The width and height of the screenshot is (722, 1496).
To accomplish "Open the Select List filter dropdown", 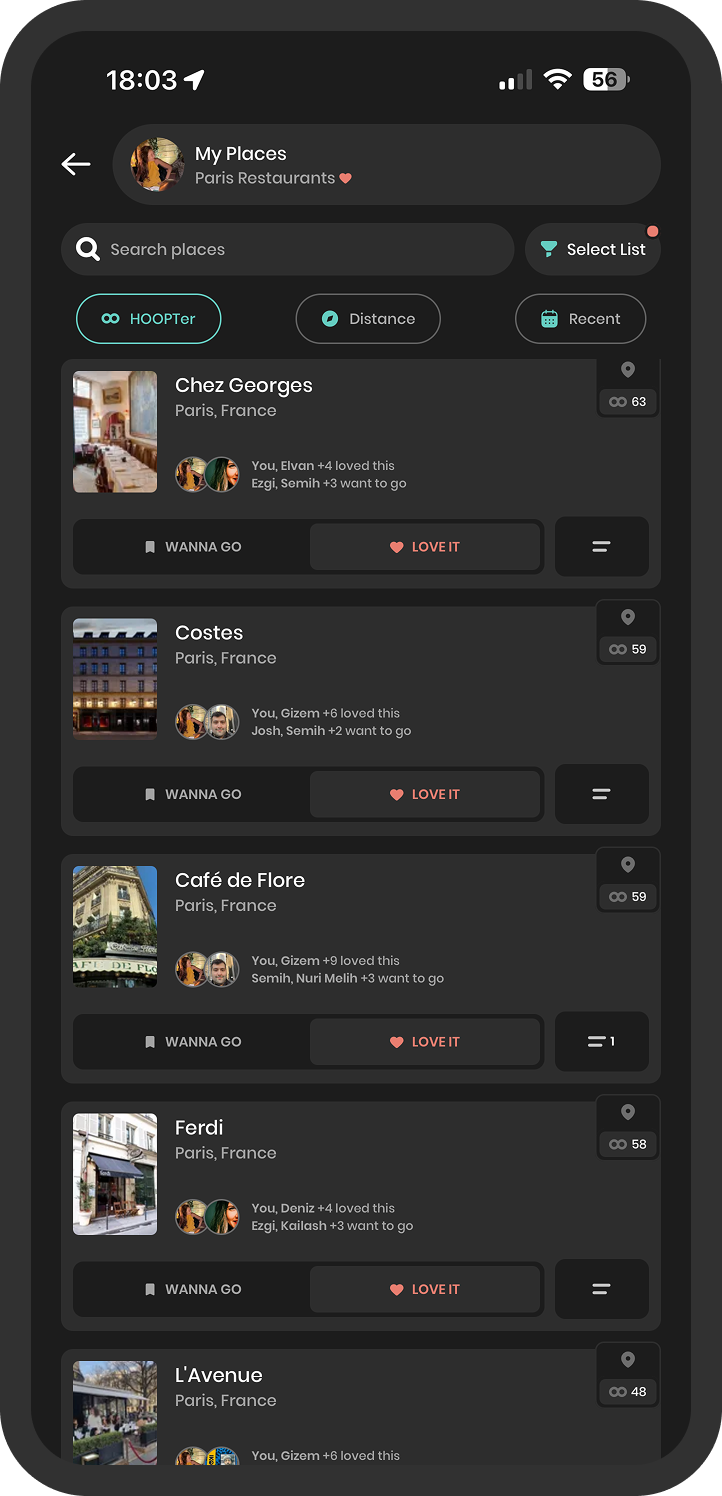I will click(x=593, y=249).
